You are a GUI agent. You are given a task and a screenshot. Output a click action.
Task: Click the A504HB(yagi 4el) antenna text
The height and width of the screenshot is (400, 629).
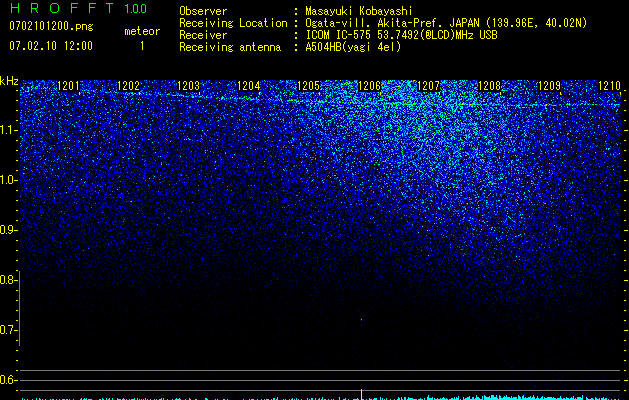tap(353, 47)
